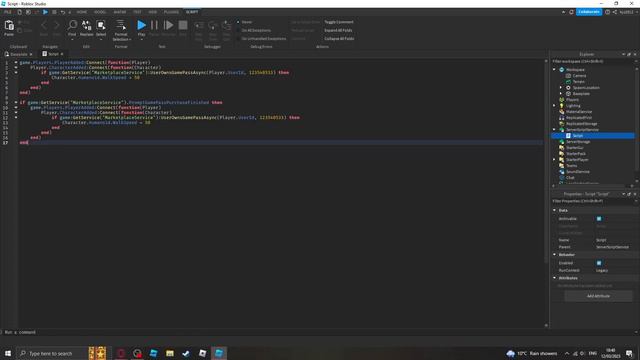
Task: Open the SCRIPT ribbon tab
Action: [192, 12]
